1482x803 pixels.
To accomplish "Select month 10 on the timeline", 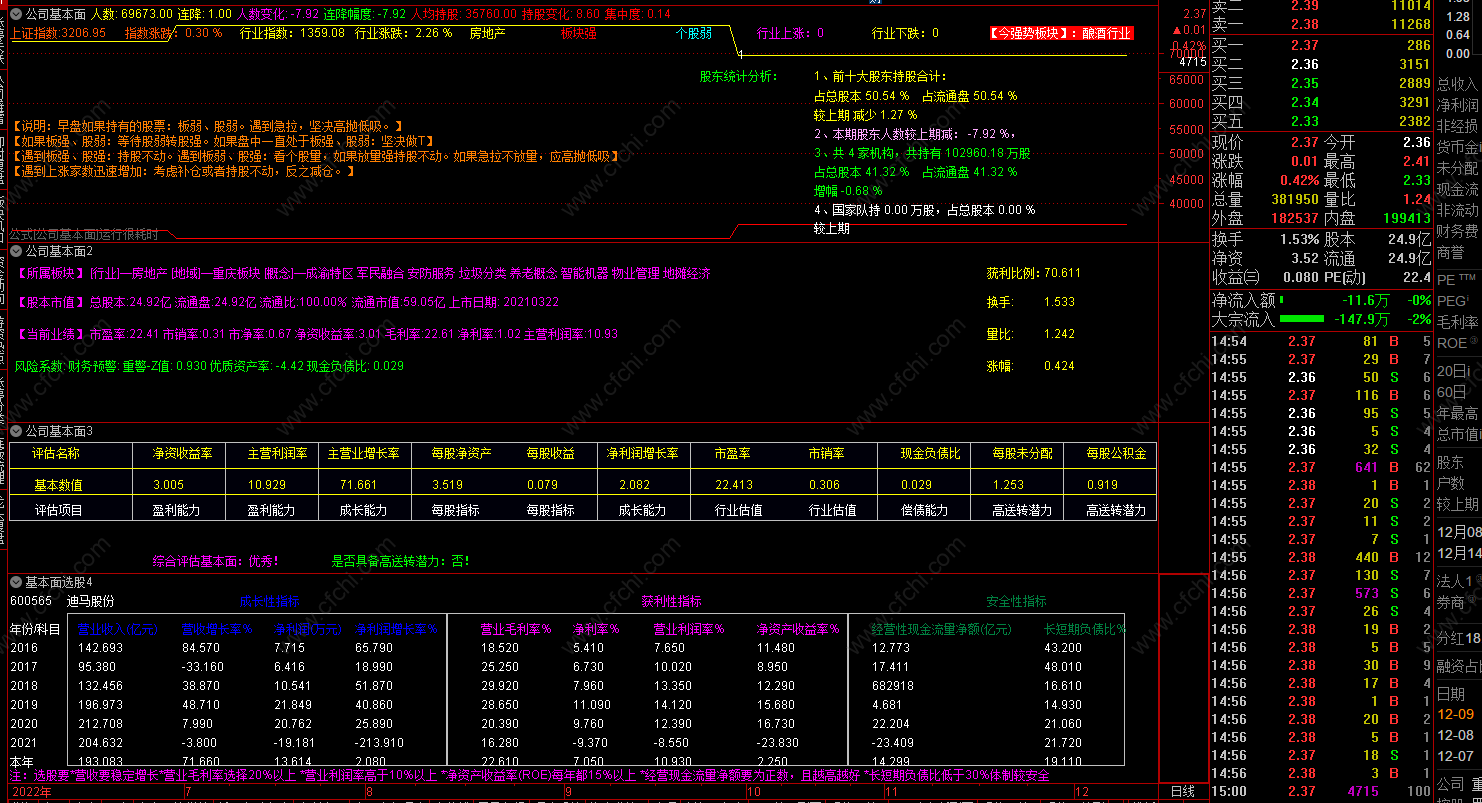I will click(753, 792).
